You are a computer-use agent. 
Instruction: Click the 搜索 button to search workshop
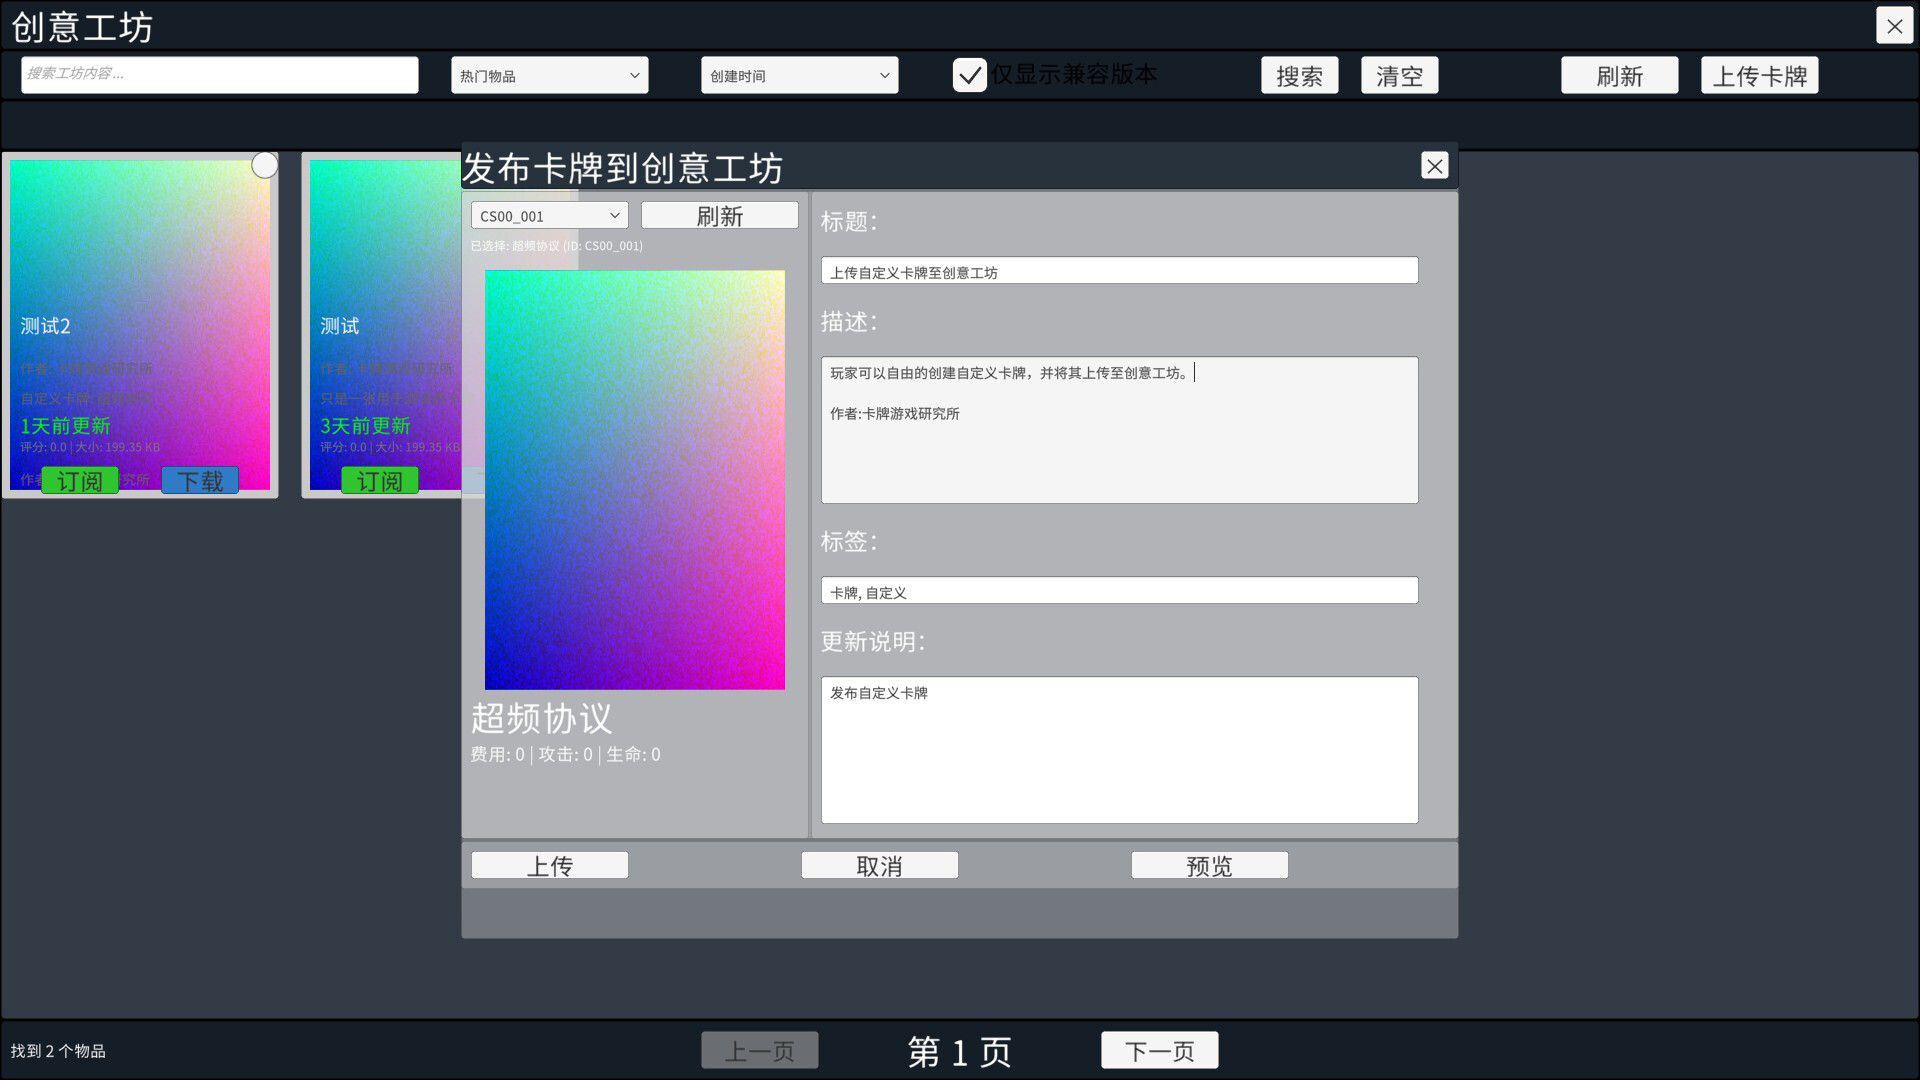[1299, 74]
